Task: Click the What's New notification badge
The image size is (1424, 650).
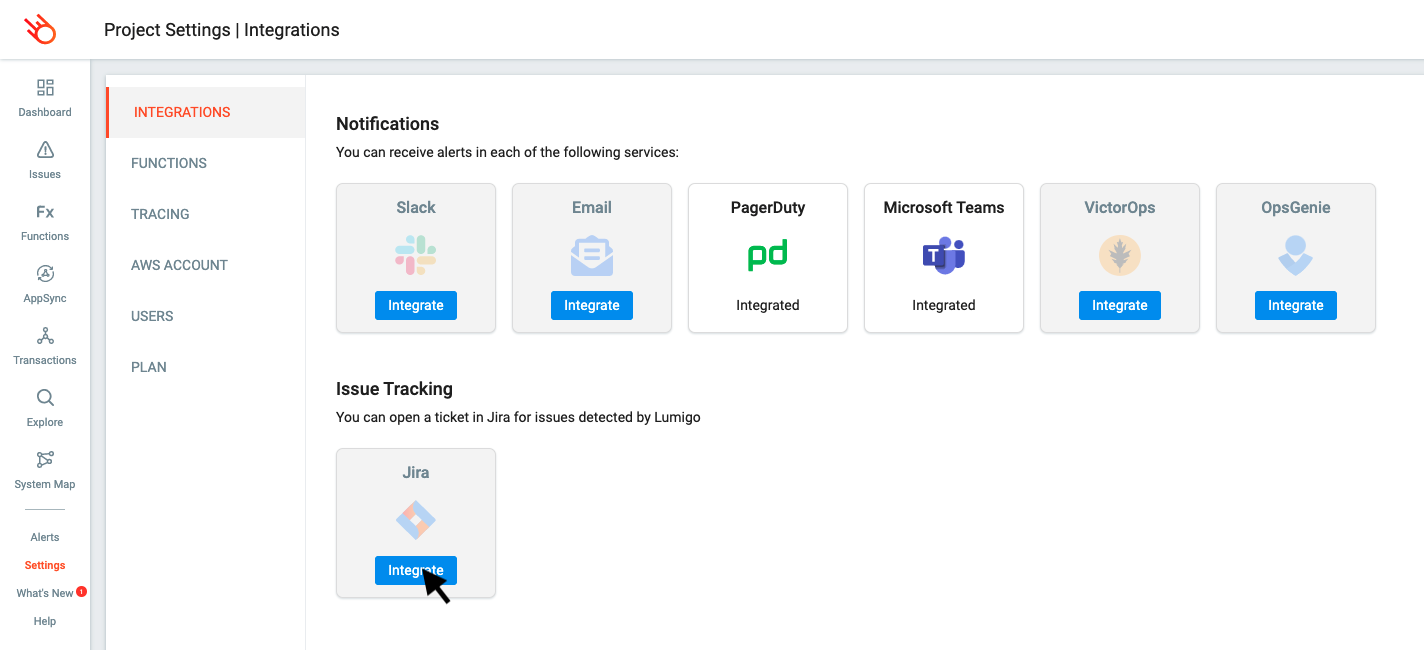Action: [82, 591]
